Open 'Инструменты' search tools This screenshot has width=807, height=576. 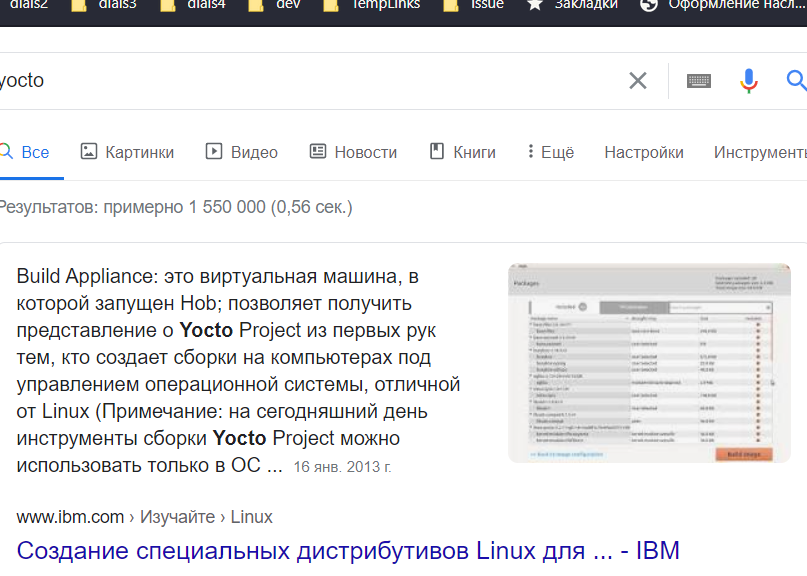(760, 152)
